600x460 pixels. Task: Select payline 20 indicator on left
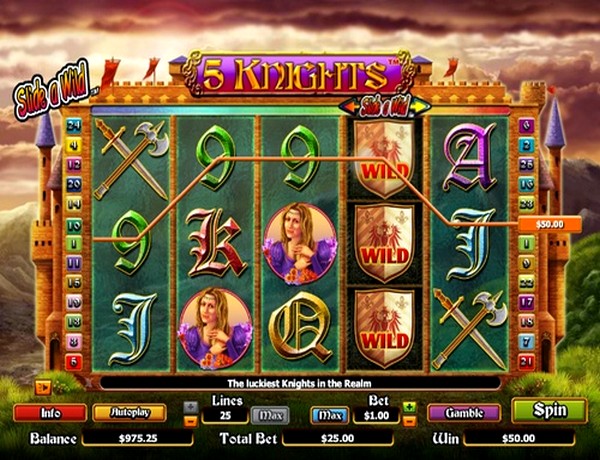(x=73, y=185)
